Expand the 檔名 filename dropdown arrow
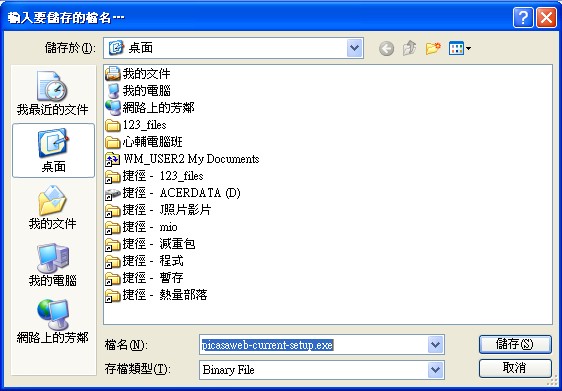The width and height of the screenshot is (562, 391). point(435,345)
